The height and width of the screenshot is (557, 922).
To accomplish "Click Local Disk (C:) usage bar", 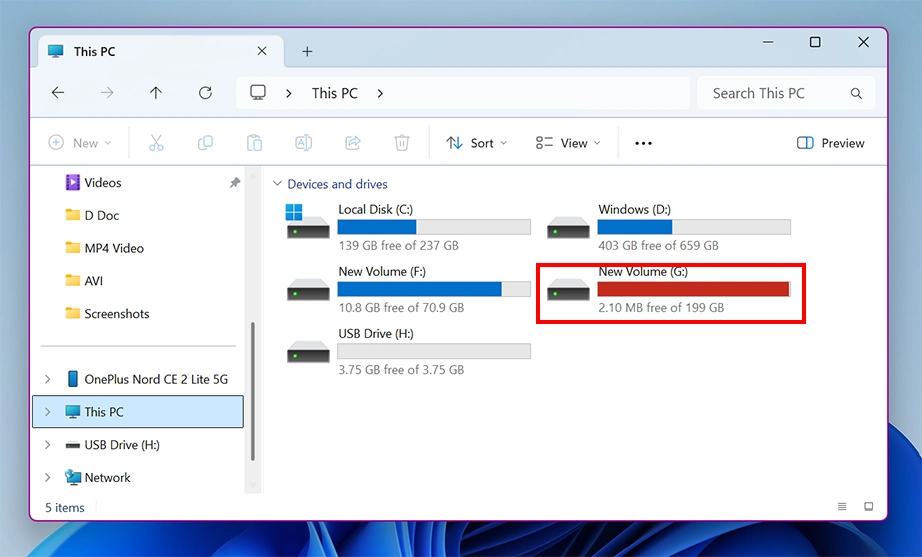I will 434,227.
